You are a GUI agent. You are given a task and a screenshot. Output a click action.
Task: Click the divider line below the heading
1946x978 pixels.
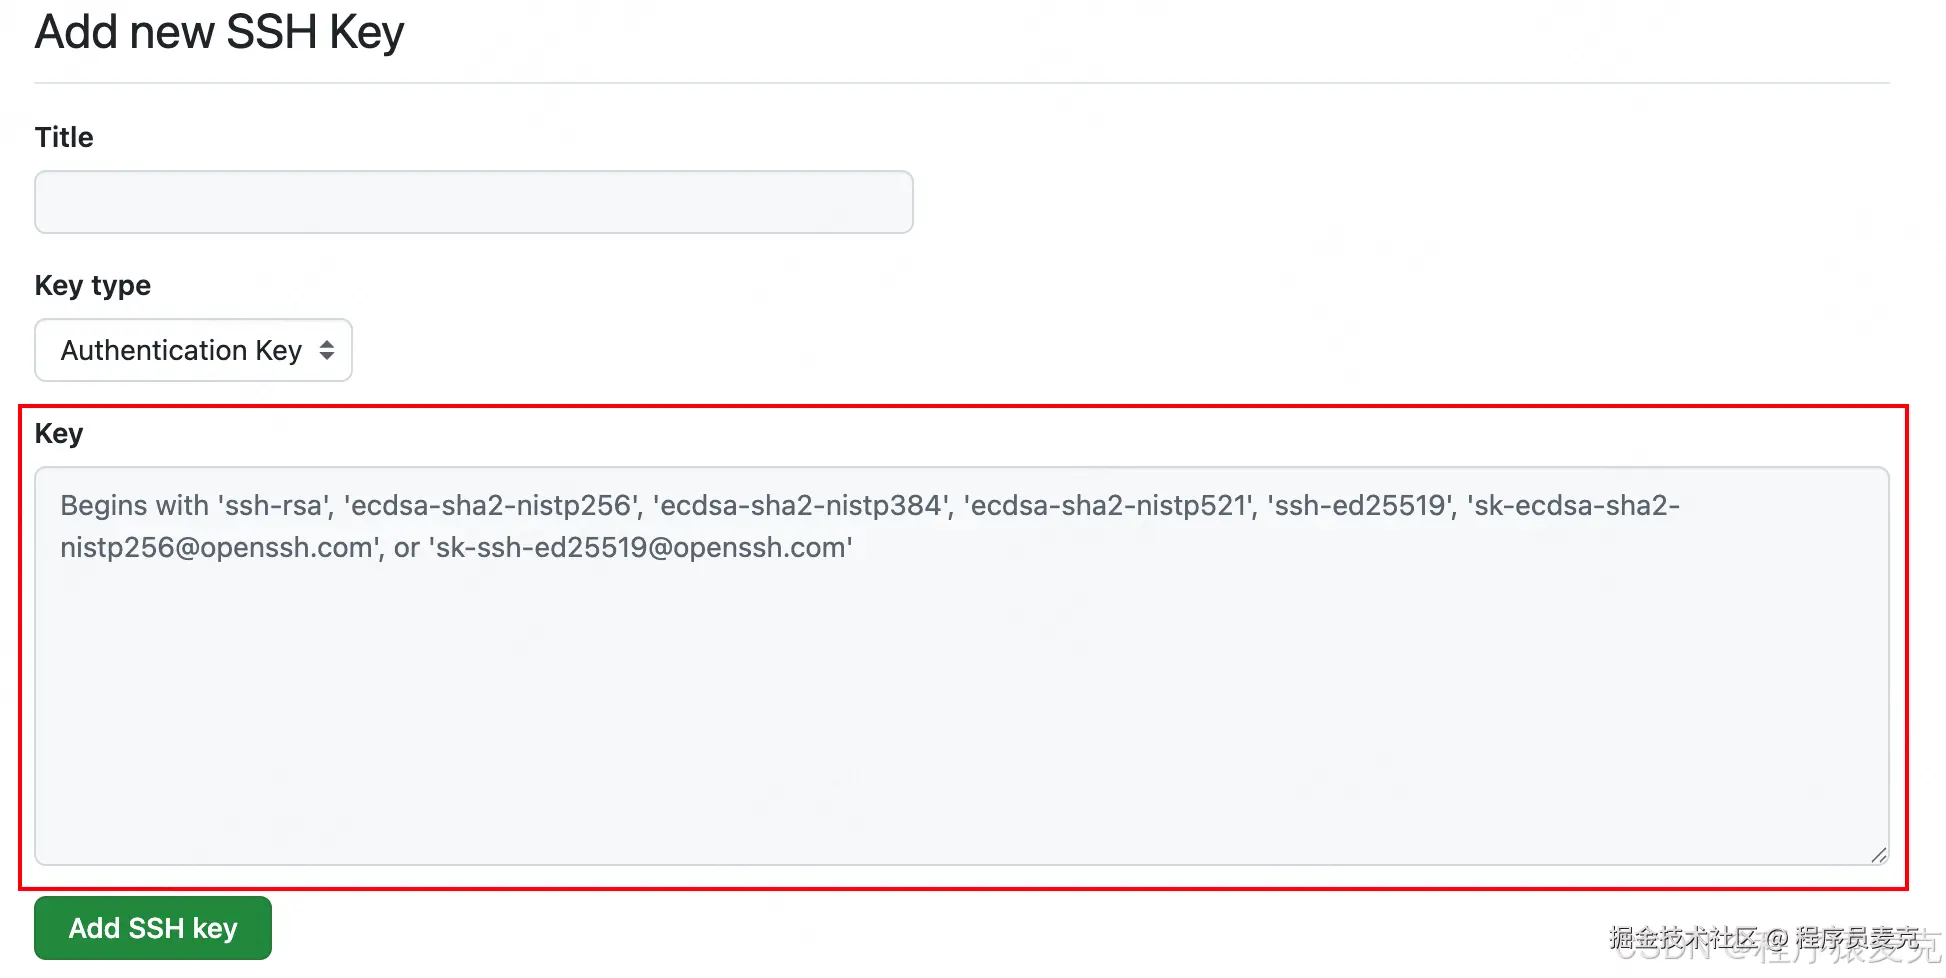(x=960, y=83)
